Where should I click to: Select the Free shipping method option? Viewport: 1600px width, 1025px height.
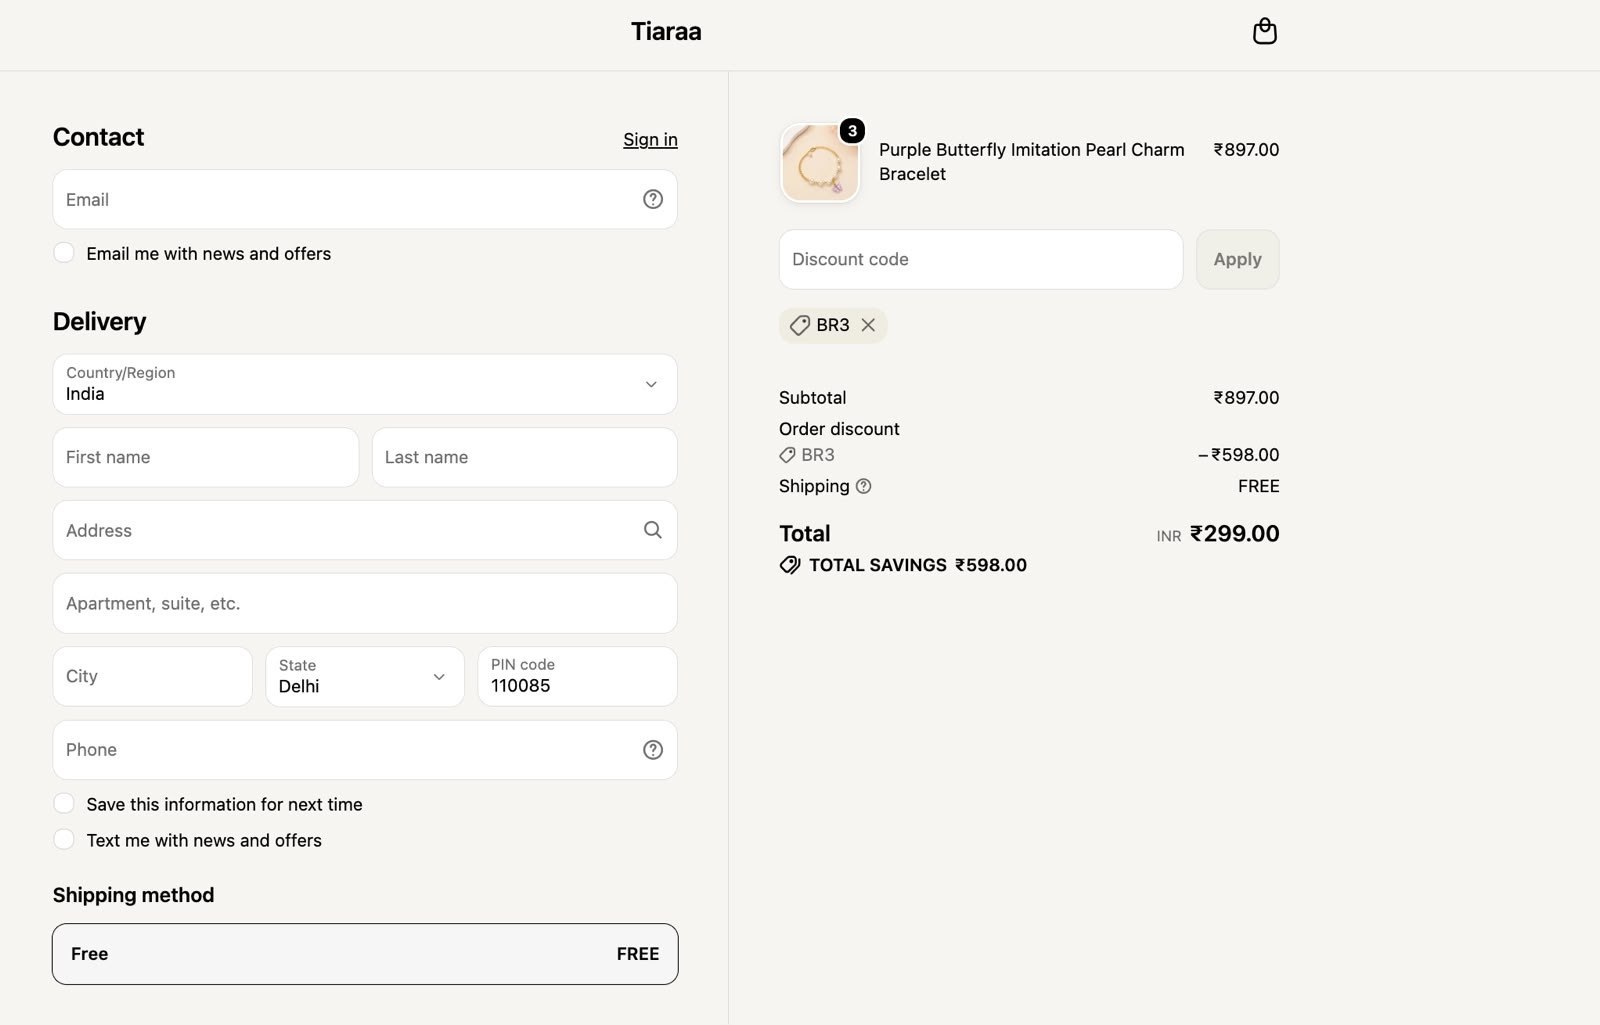(365, 954)
